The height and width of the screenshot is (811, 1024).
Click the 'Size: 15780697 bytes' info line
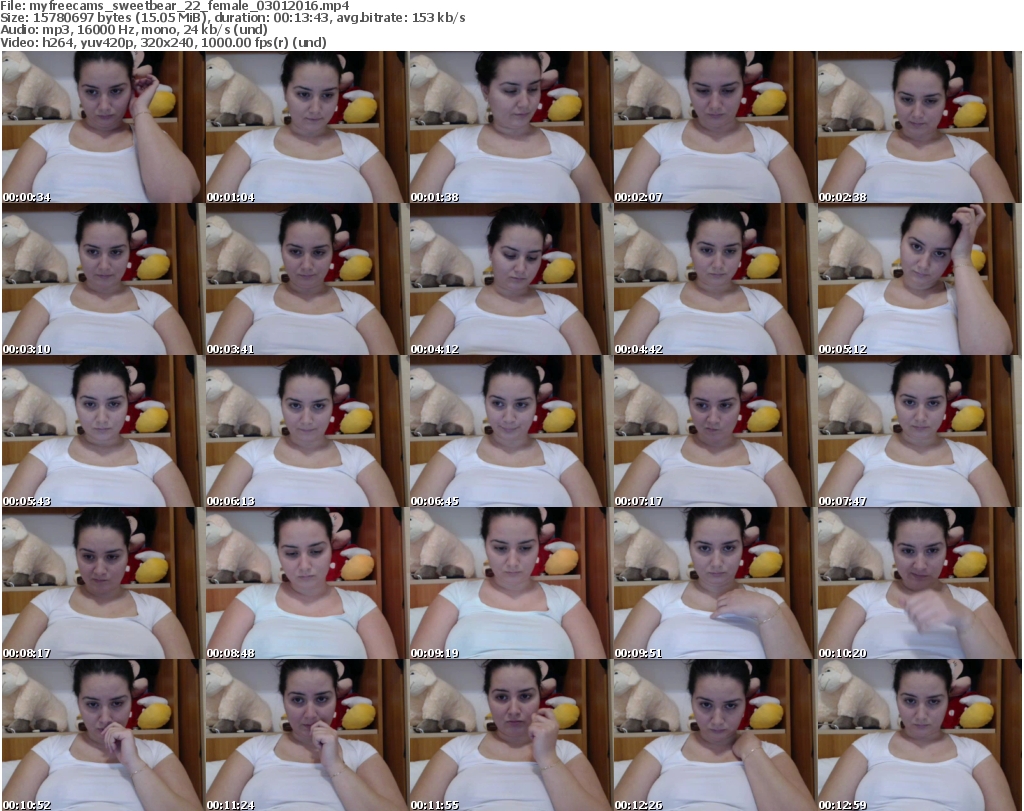click(x=232, y=18)
